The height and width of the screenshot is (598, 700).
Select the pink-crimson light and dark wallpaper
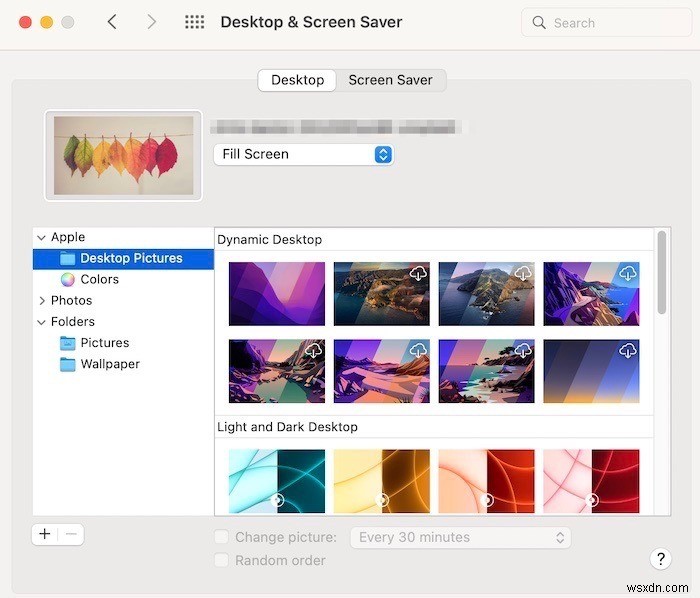coord(592,481)
